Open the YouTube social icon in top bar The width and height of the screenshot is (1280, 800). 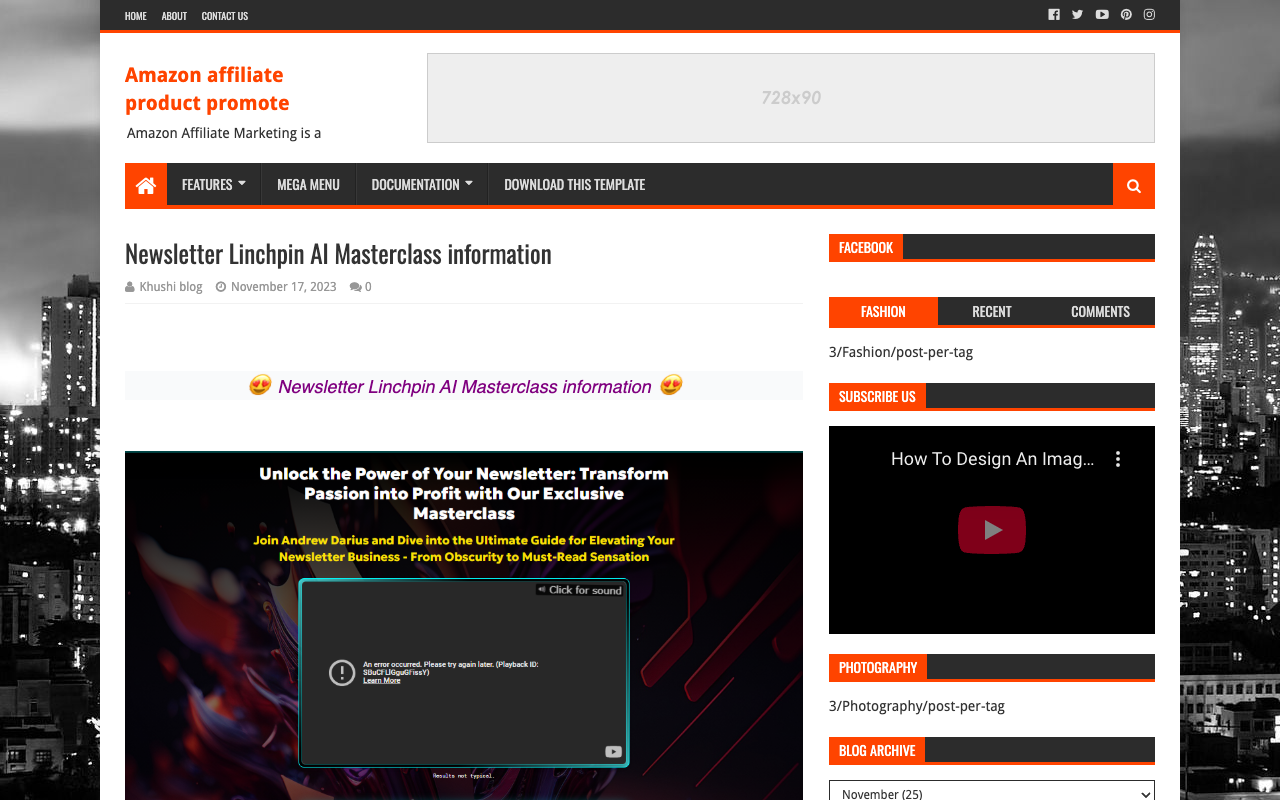tap(1102, 15)
